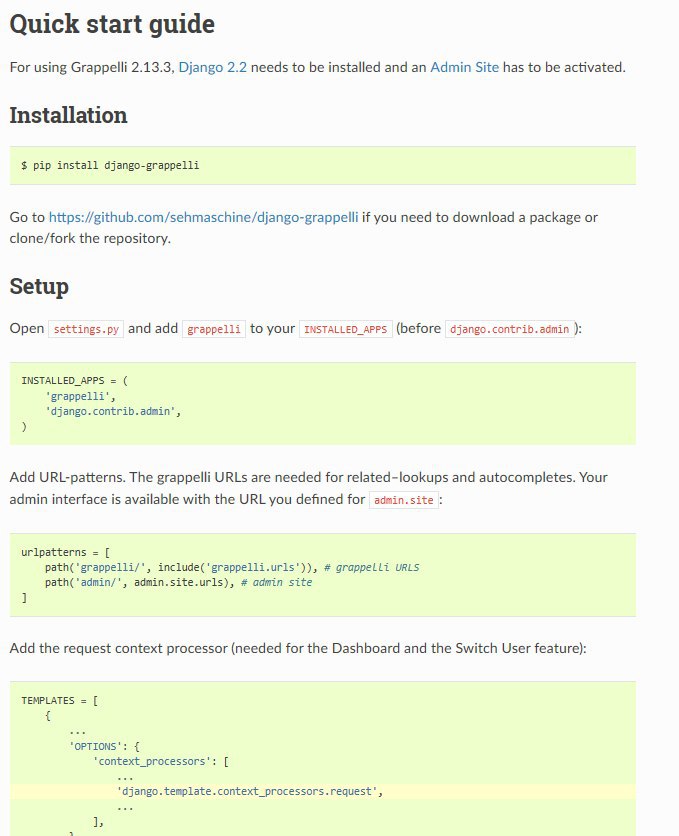
Task: Click the Setup section heading
Action: [39, 287]
